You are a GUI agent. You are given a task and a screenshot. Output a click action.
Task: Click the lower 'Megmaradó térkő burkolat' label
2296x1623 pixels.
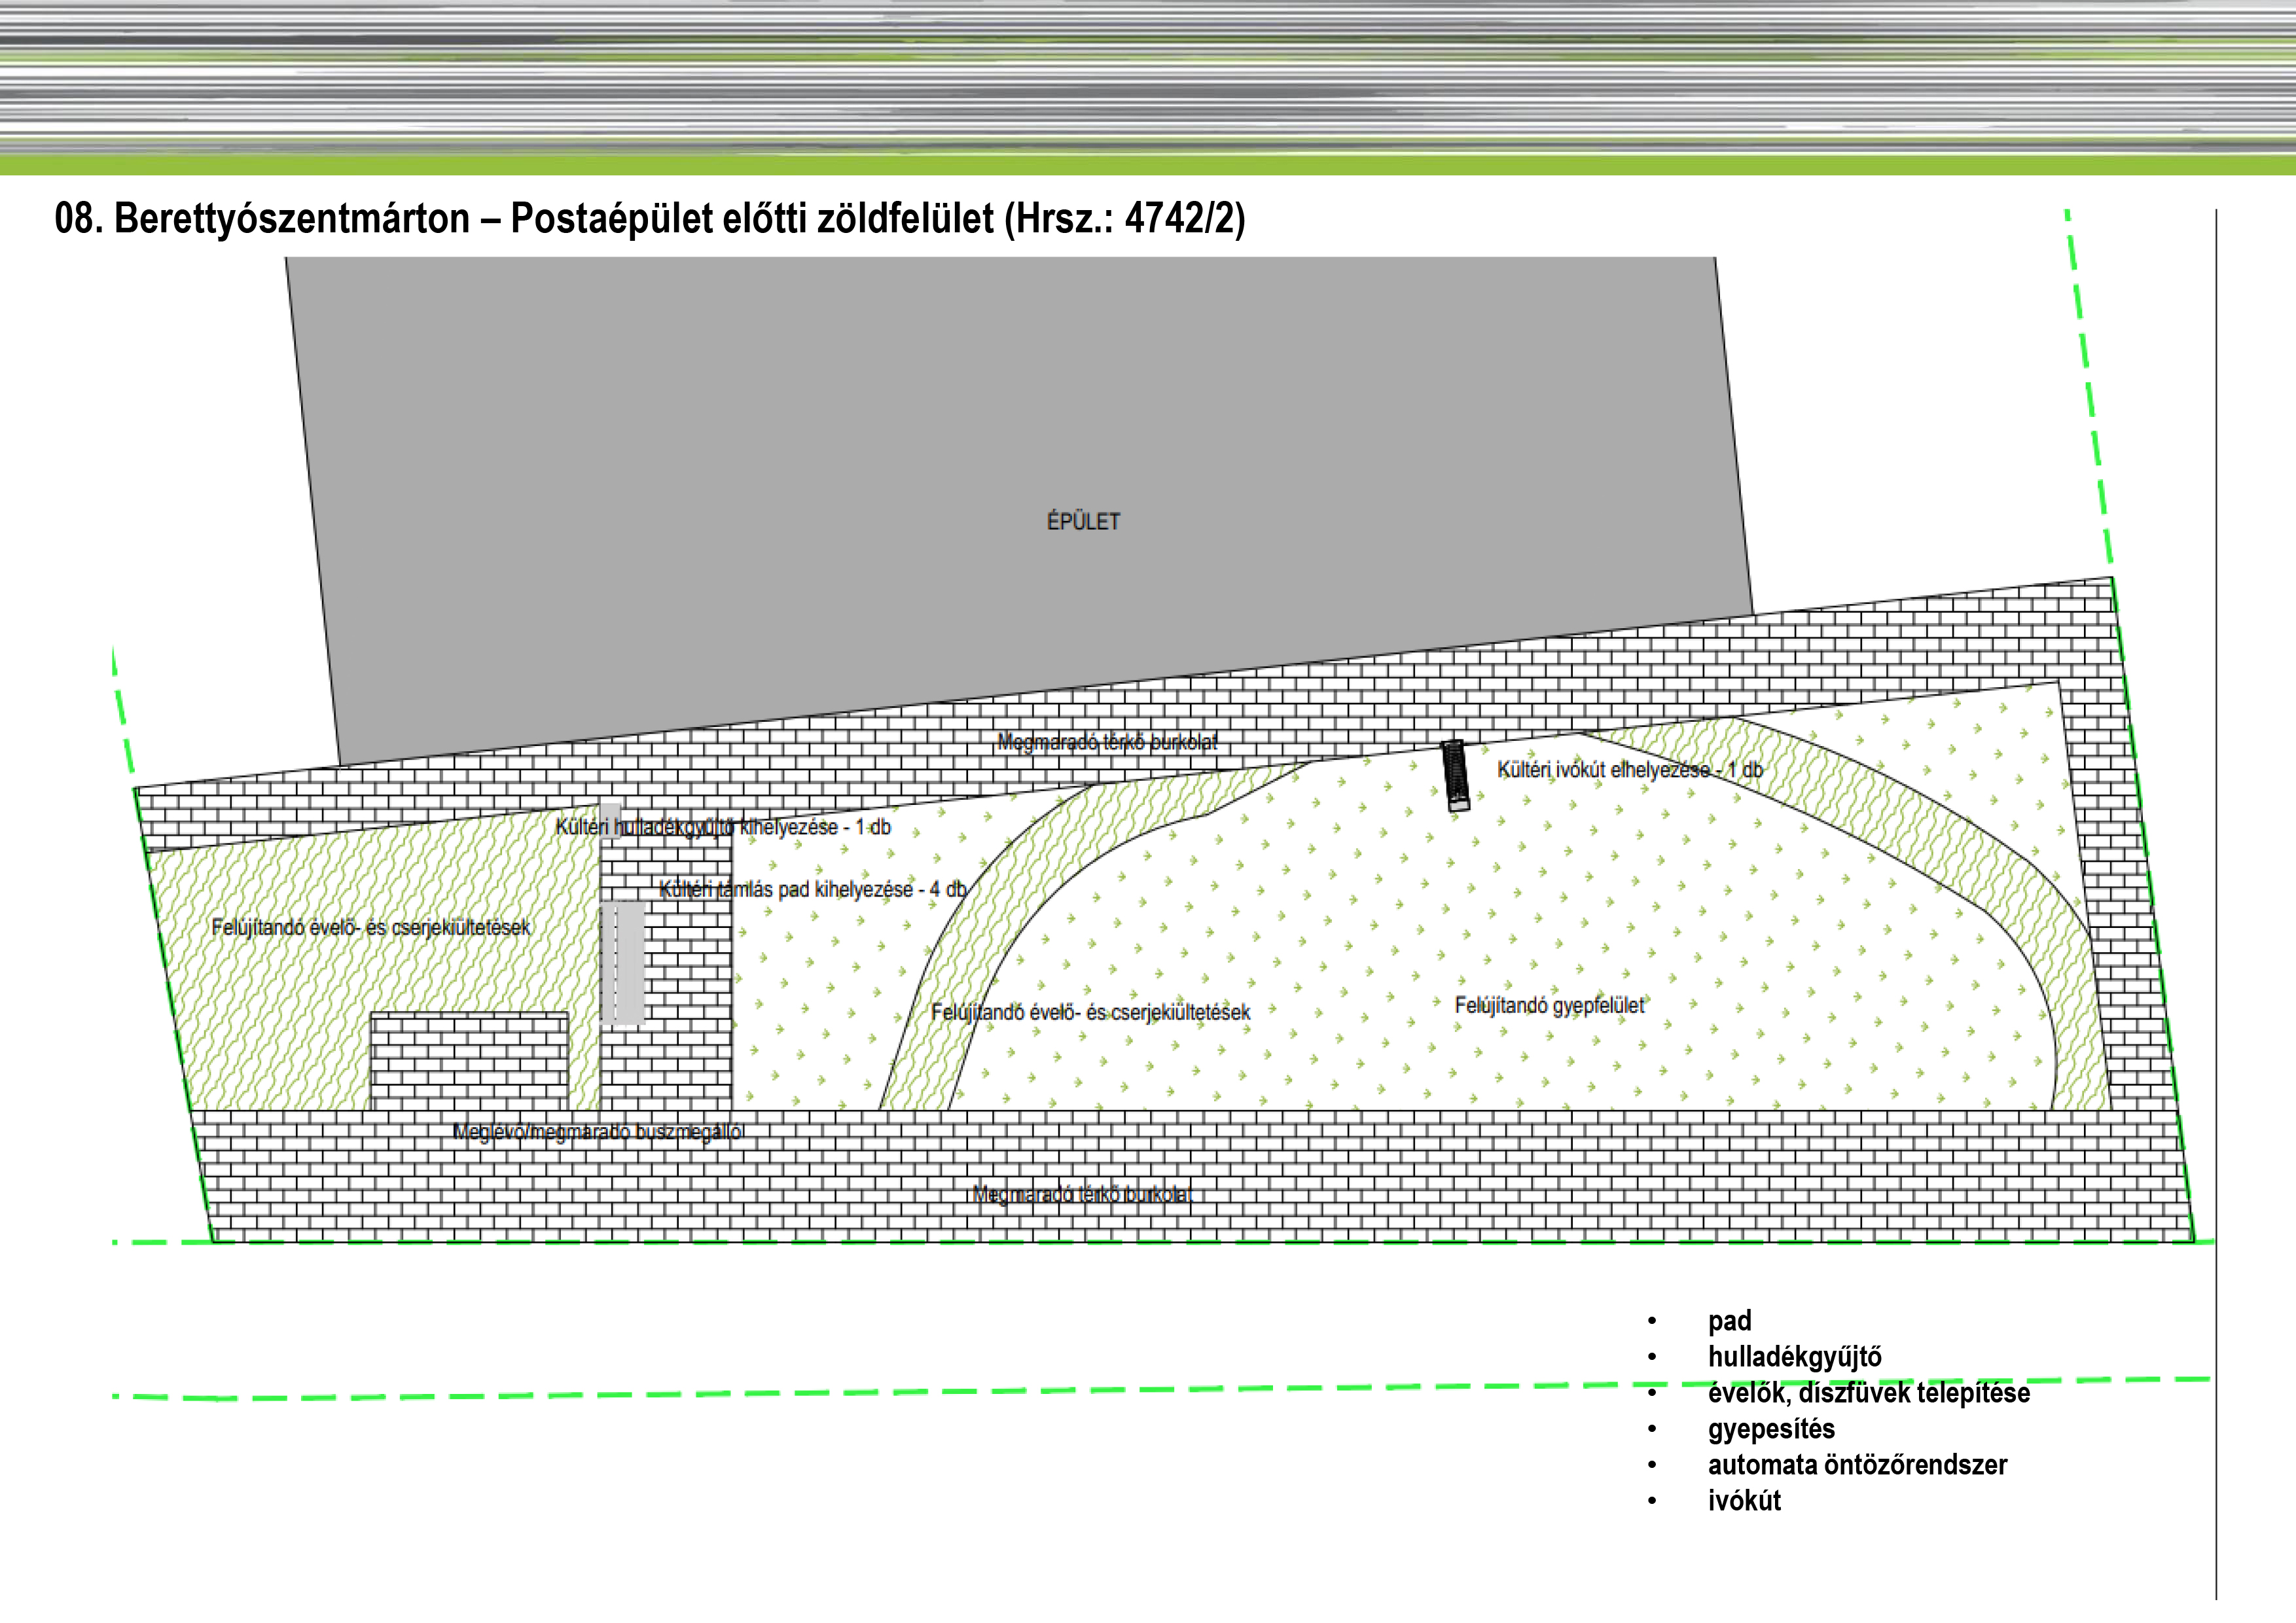1082,1194
